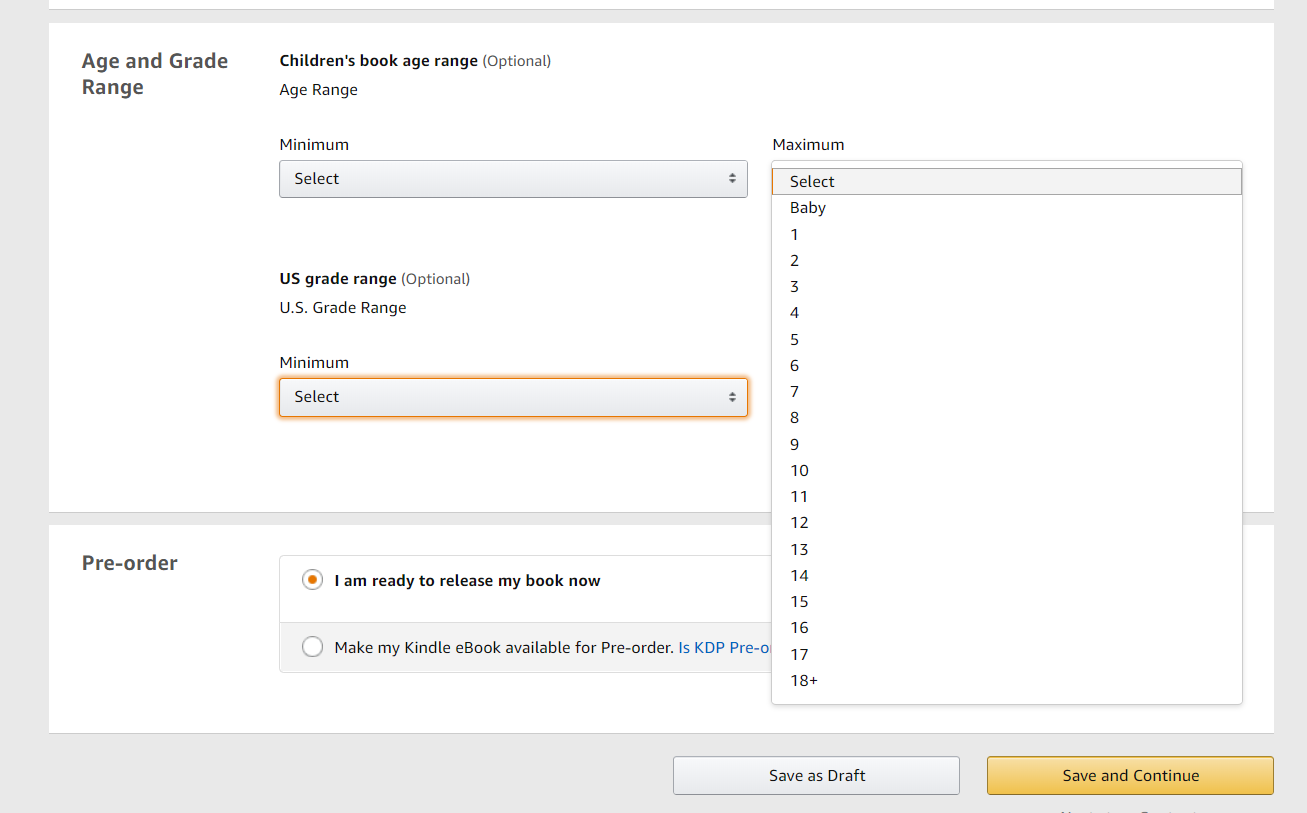Open the 'Is KDP Pre-order' help link
Viewport: 1307px width, 813px height.
click(x=725, y=647)
